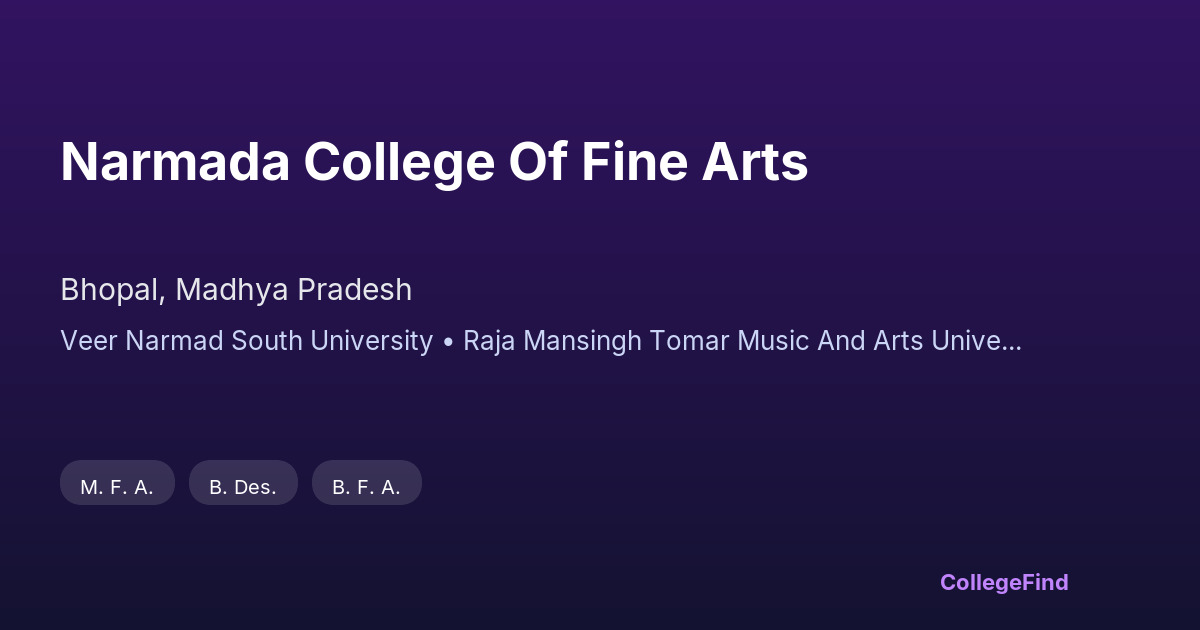The image size is (1200, 630).
Task: Open the Veer Narmad South University affiliation
Action: 246,341
